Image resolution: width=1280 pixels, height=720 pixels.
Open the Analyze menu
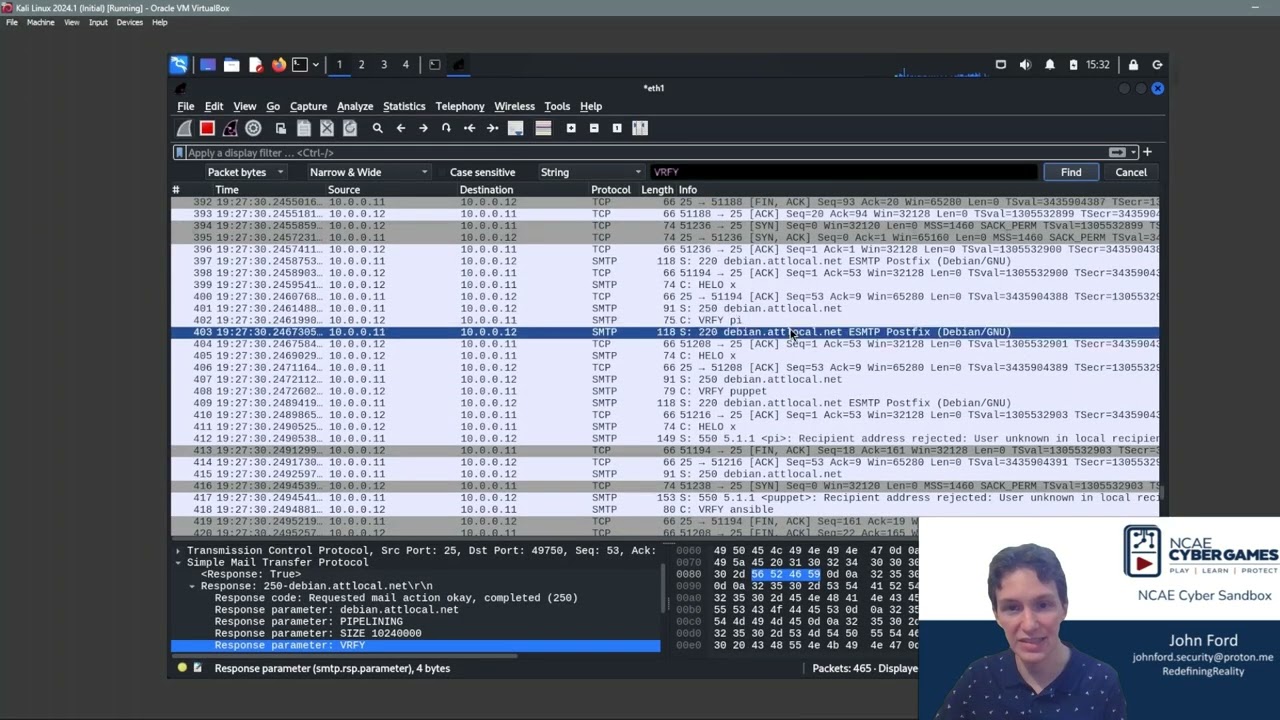point(354,106)
